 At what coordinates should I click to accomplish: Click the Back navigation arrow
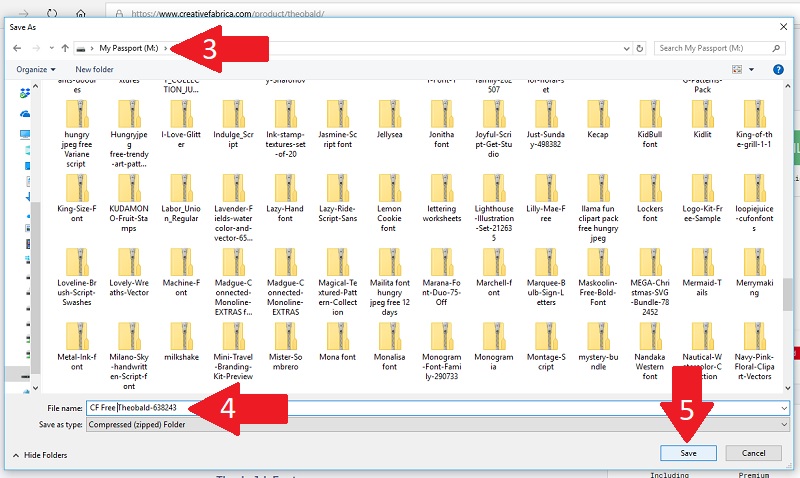15,48
